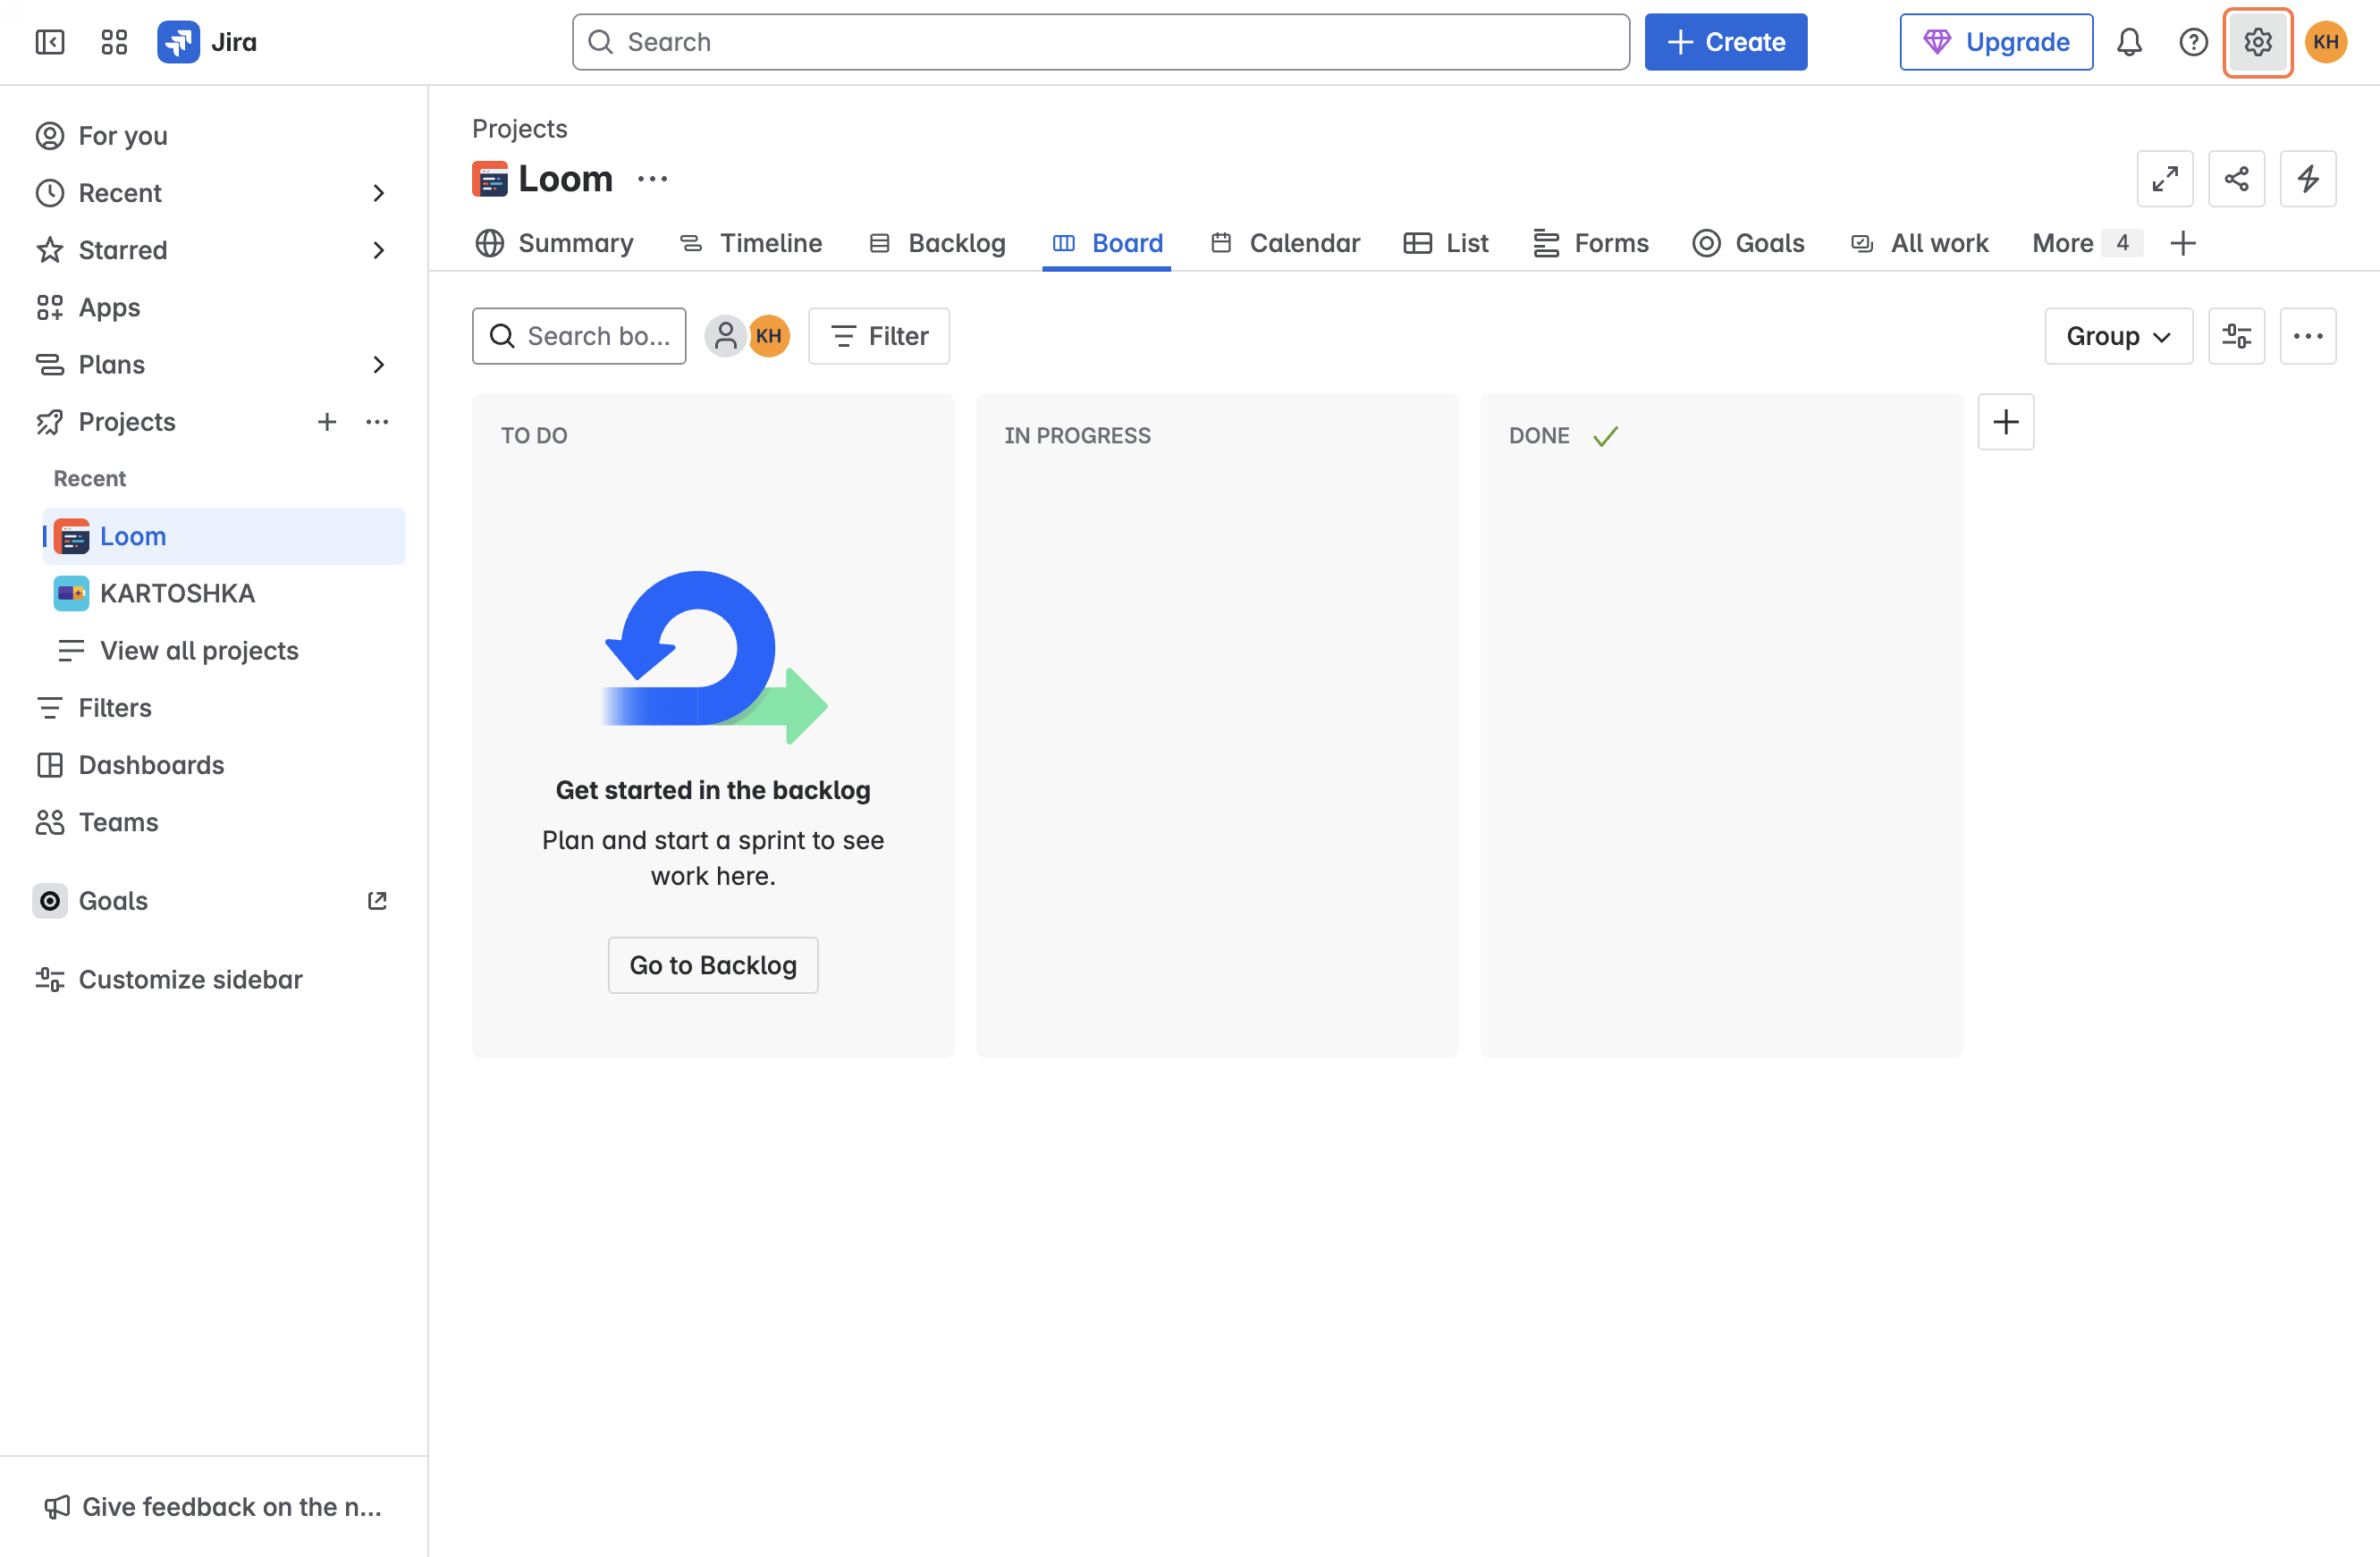Switch to the Timeline tab
The width and height of the screenshot is (2380, 1557).
[751, 243]
